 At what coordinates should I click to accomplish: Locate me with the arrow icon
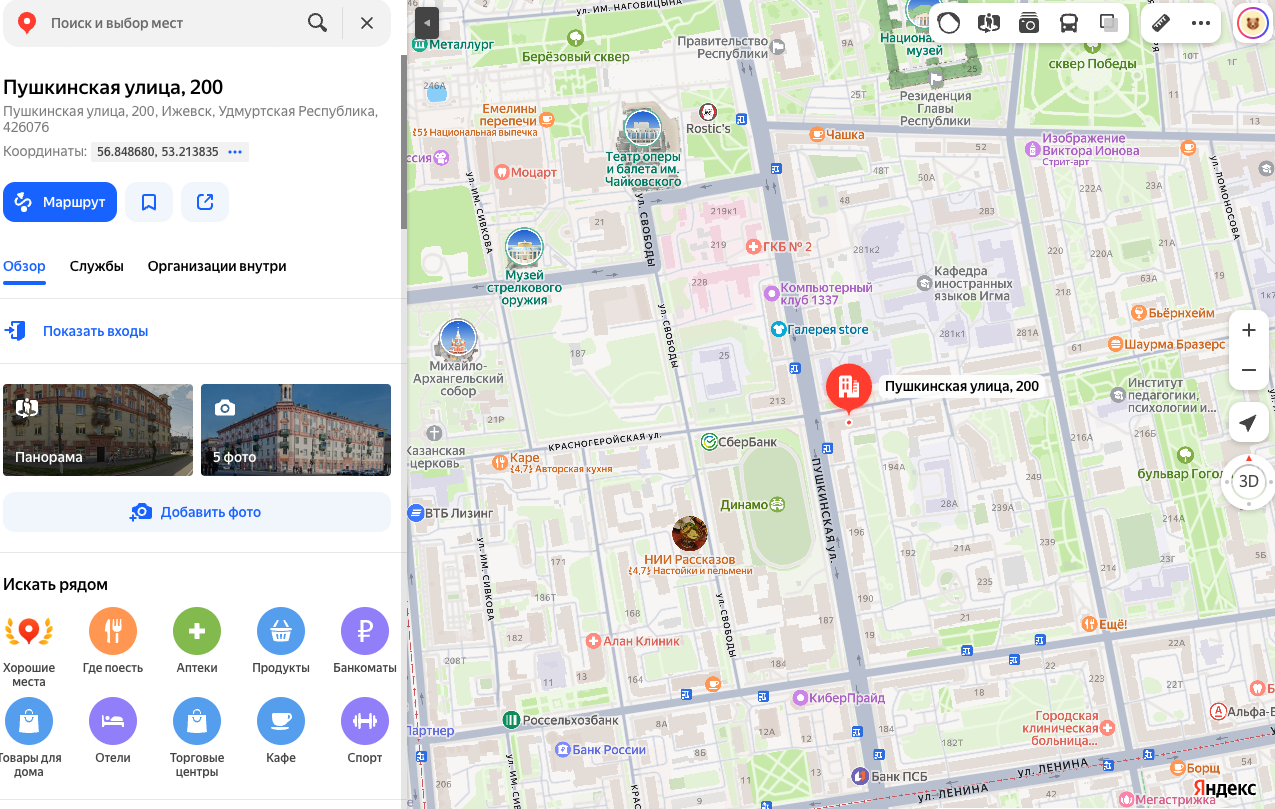(x=1248, y=423)
